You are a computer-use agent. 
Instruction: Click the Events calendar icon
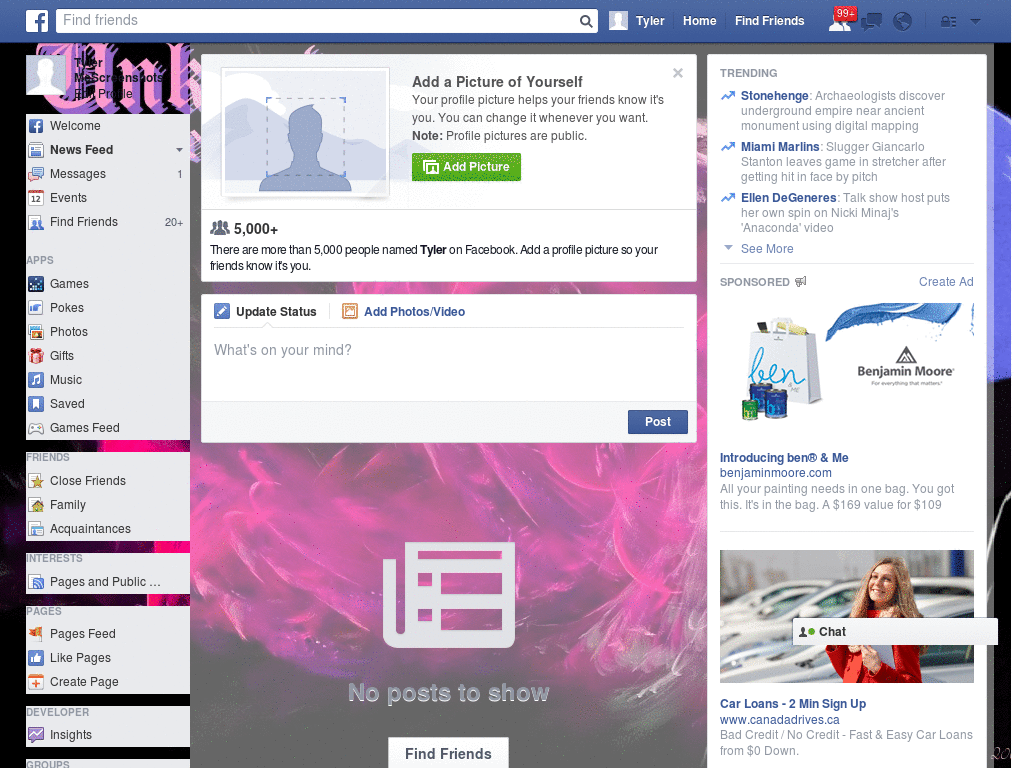36,198
